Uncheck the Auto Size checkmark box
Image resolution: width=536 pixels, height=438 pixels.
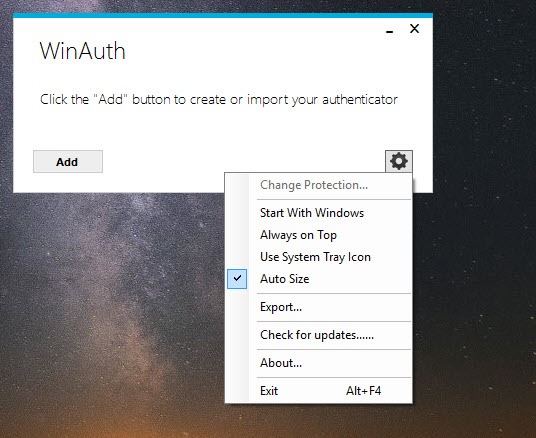click(237, 278)
